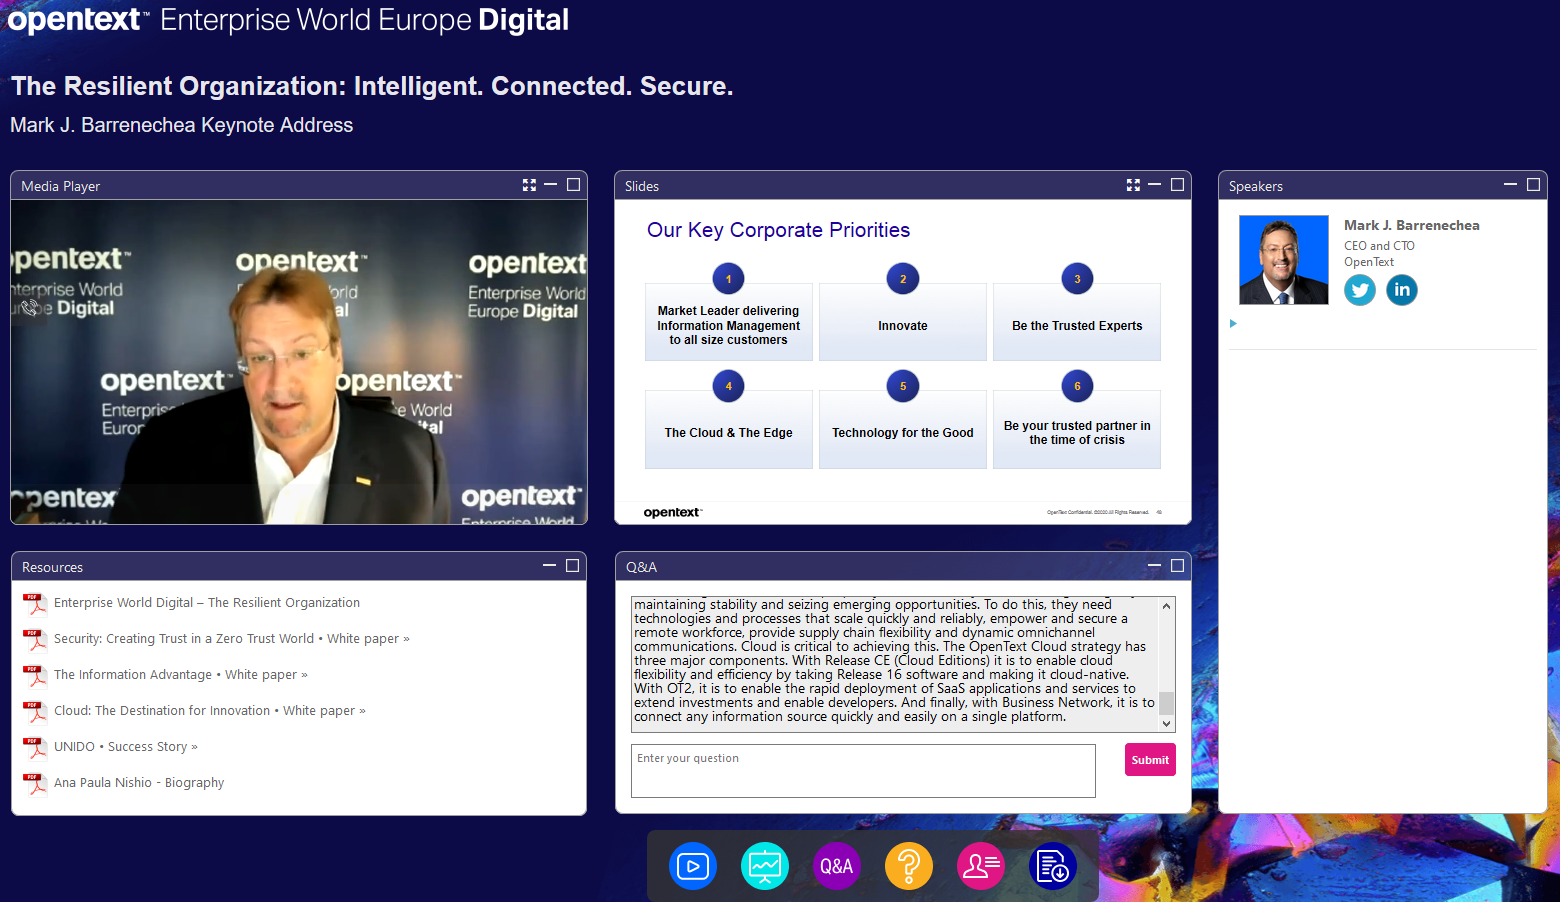Open the orange Help question-mark dock icon
The height and width of the screenshot is (902, 1560).
[x=909, y=866]
